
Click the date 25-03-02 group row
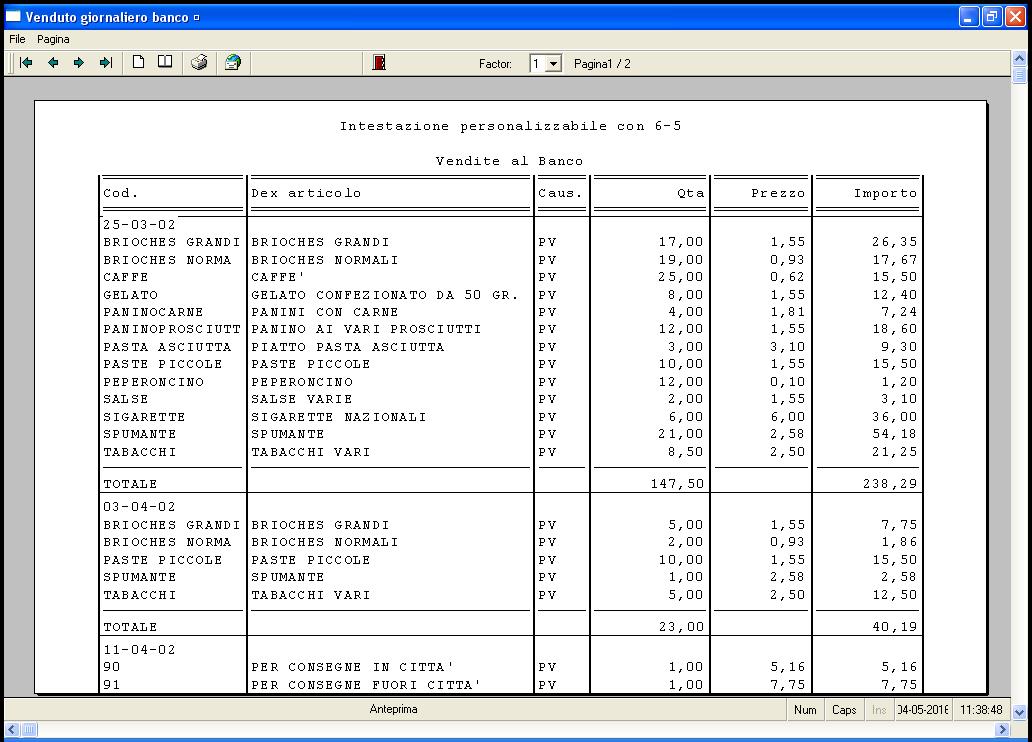point(140,225)
